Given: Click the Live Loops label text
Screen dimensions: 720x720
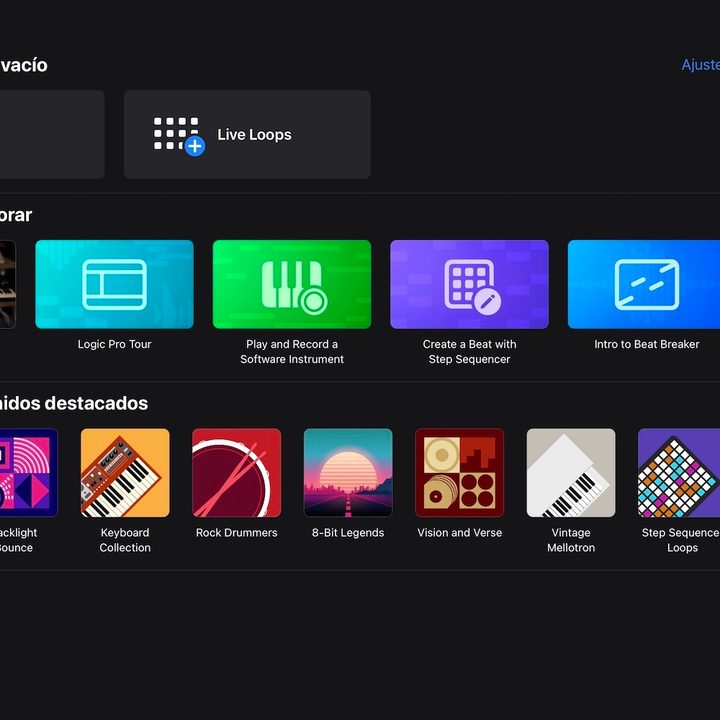Looking at the screenshot, I should (254, 135).
